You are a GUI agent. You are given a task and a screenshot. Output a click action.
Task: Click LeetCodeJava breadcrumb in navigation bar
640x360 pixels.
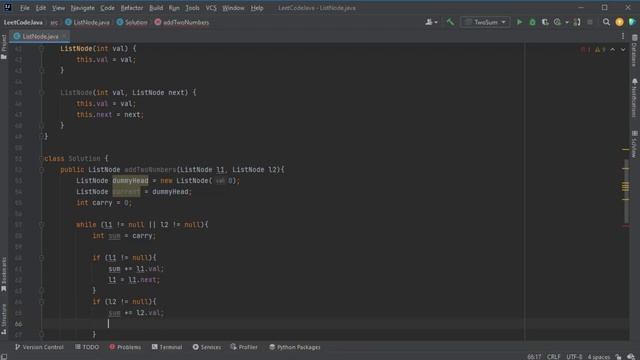click(x=23, y=22)
